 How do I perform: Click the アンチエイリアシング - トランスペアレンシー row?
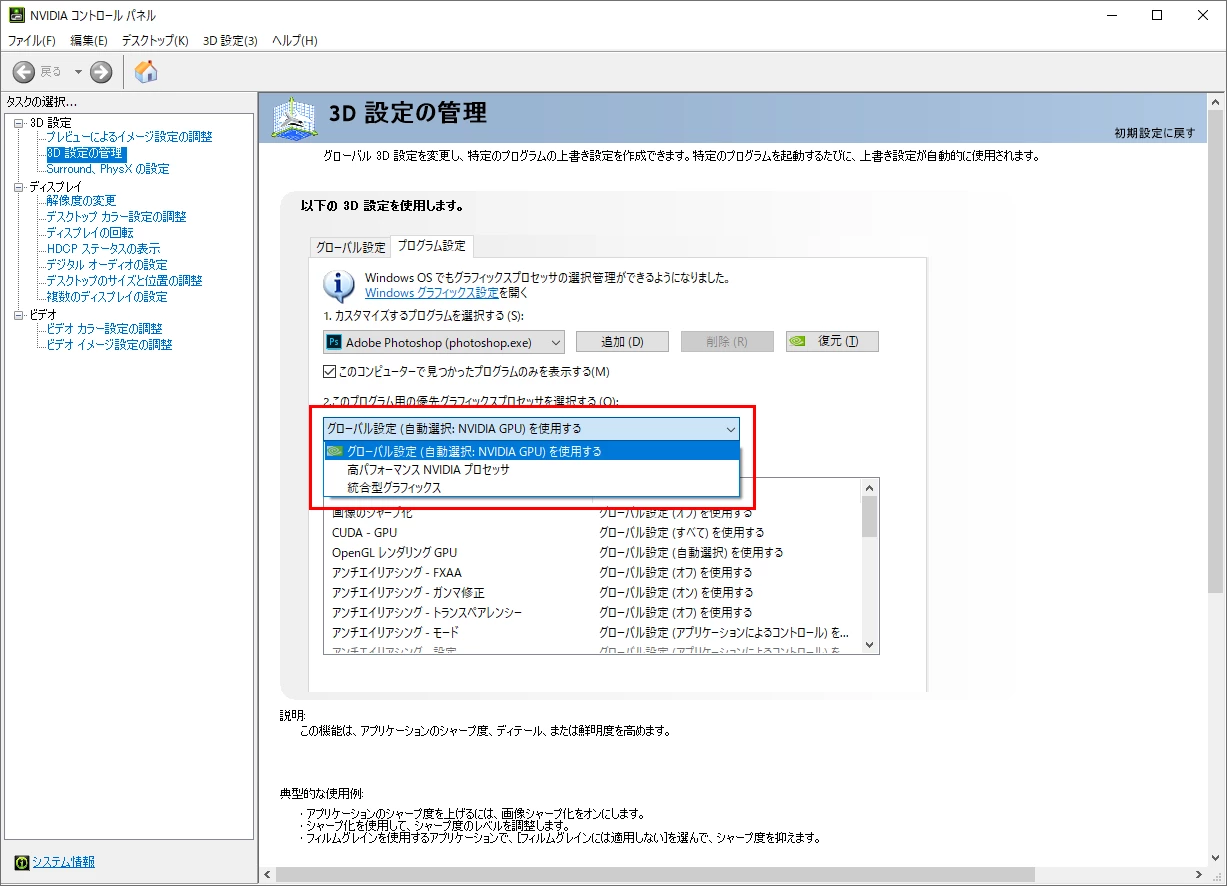click(591, 612)
